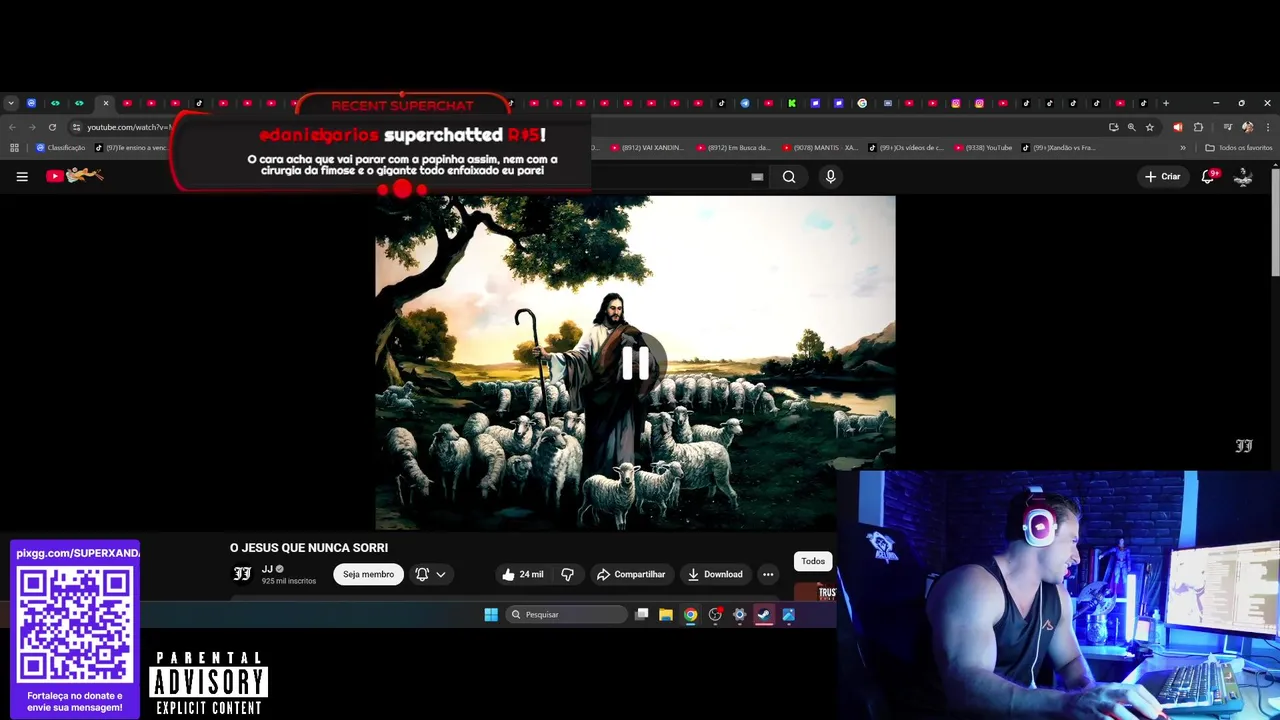This screenshot has width=1280, height=720.
Task: Go to YouTube home via logo
Action: pyautogui.click(x=74, y=176)
